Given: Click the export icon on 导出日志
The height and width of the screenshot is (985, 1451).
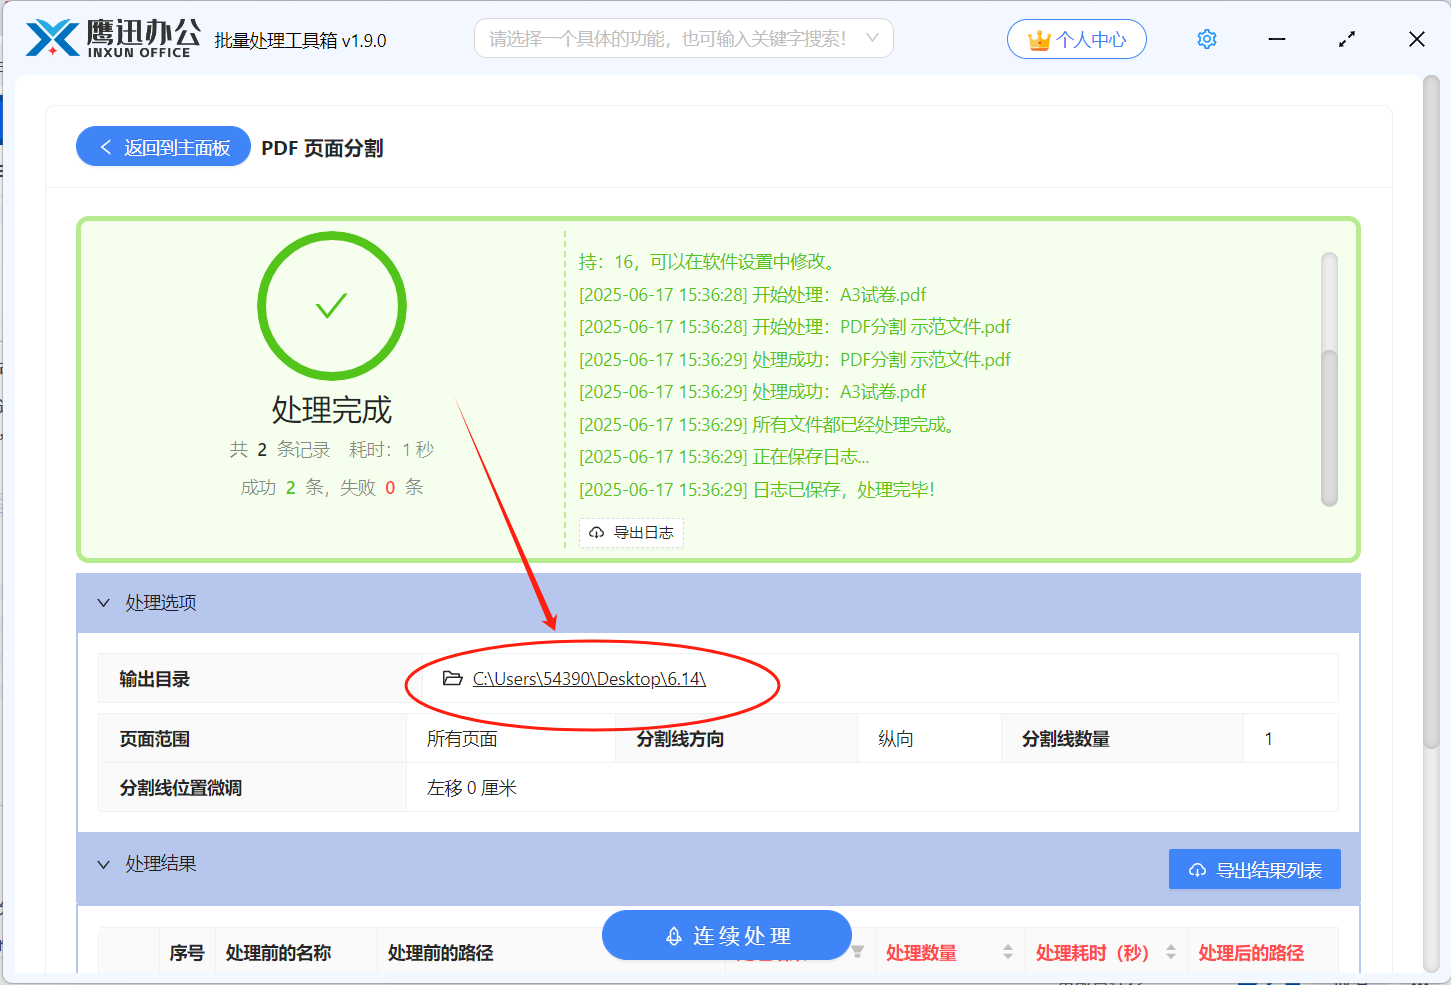Looking at the screenshot, I should click(597, 533).
